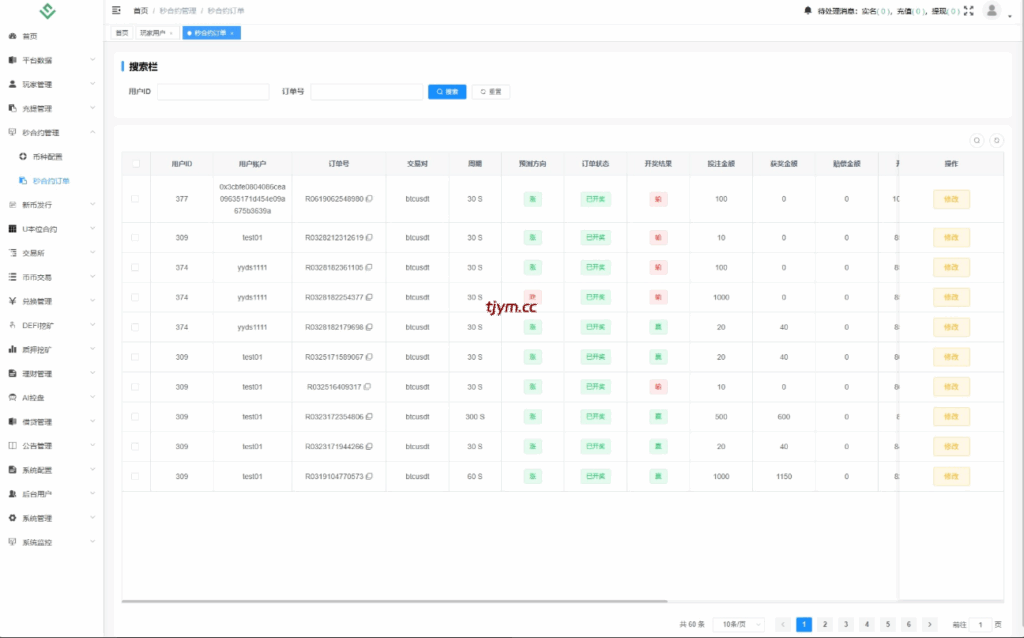
Task: Click the refresh icon above the table
Action: (x=996, y=141)
